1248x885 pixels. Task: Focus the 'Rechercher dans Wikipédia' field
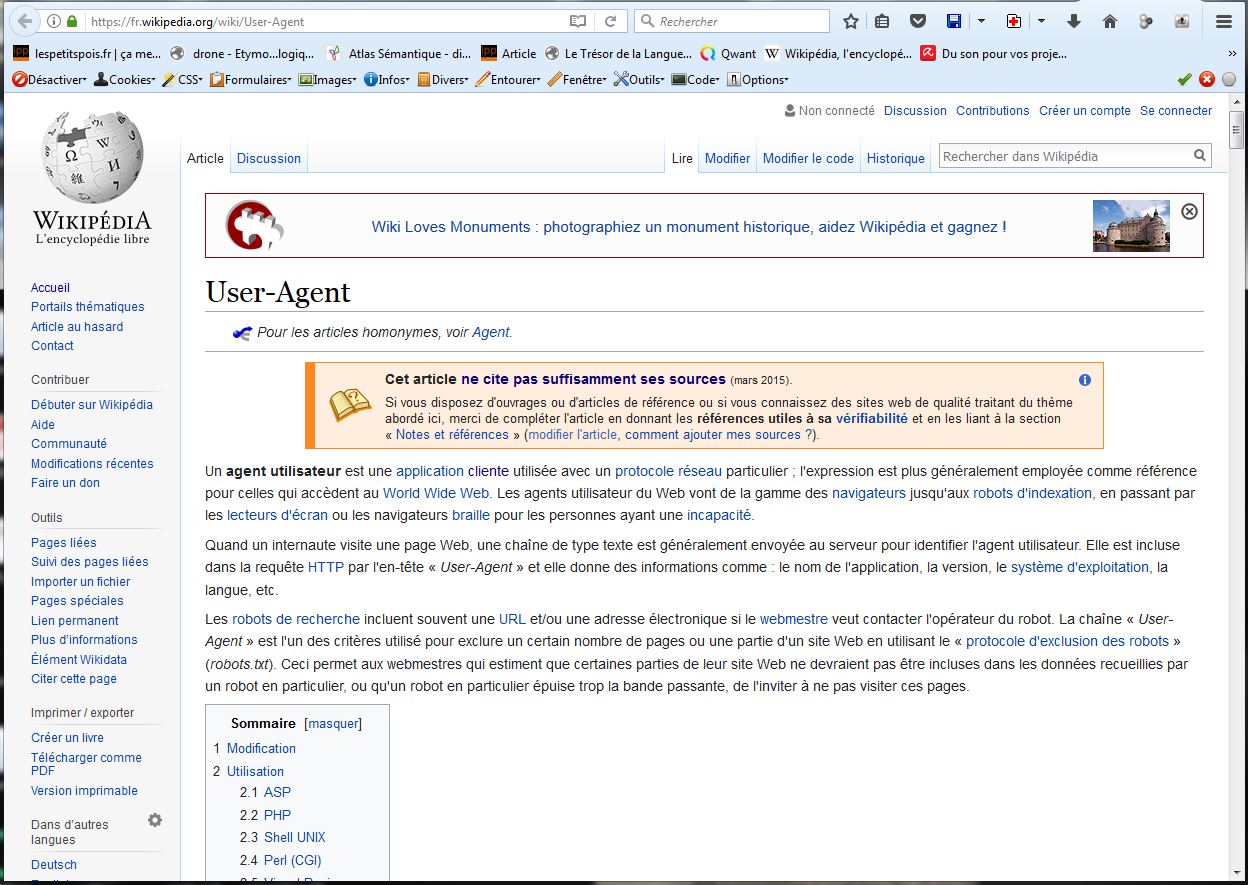coord(1063,156)
